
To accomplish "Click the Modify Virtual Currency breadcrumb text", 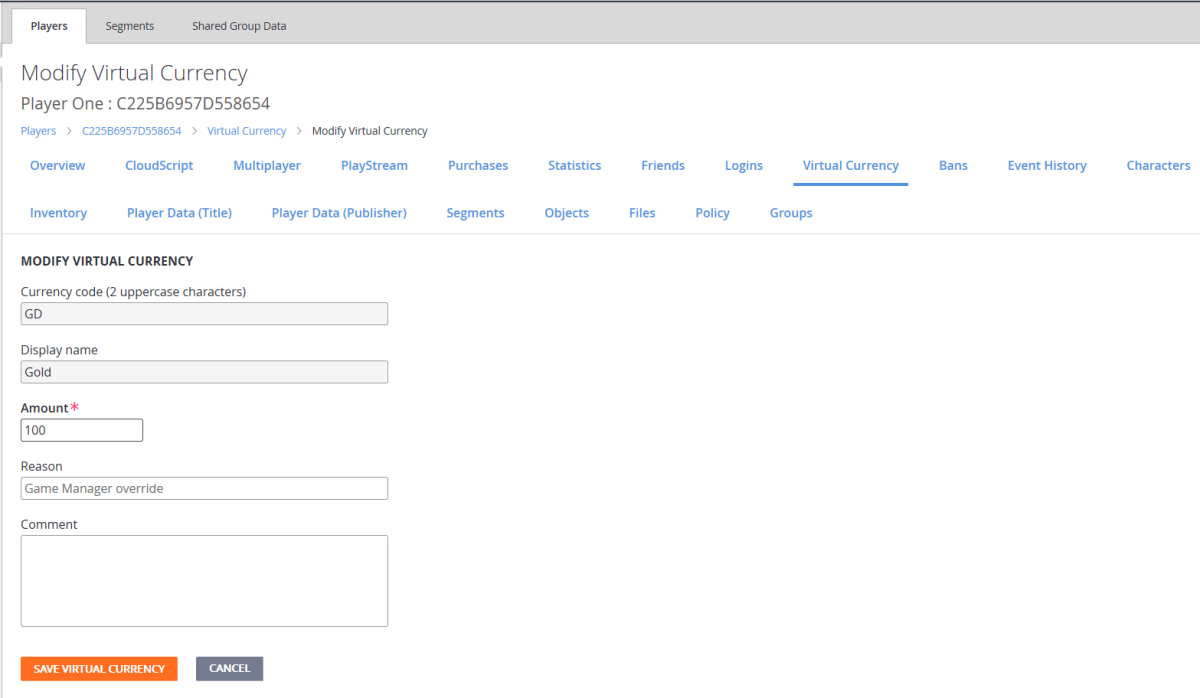I will click(x=370, y=131).
